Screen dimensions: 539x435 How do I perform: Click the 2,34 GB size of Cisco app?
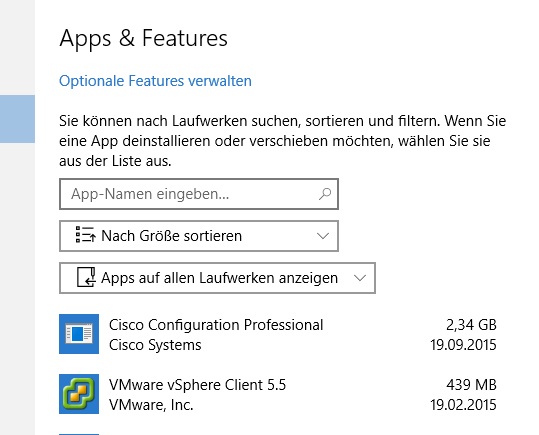[471, 325]
